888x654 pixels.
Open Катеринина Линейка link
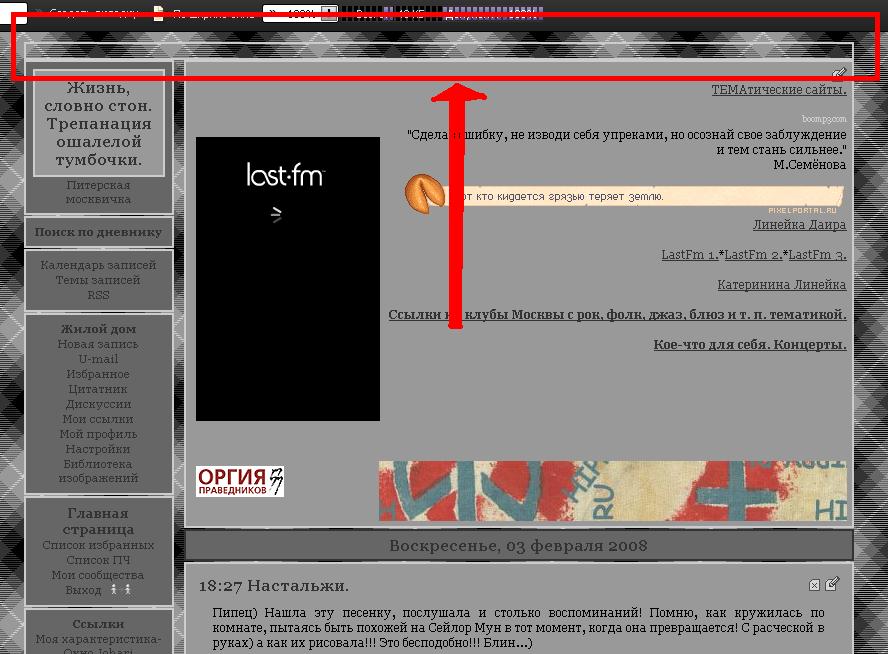781,285
